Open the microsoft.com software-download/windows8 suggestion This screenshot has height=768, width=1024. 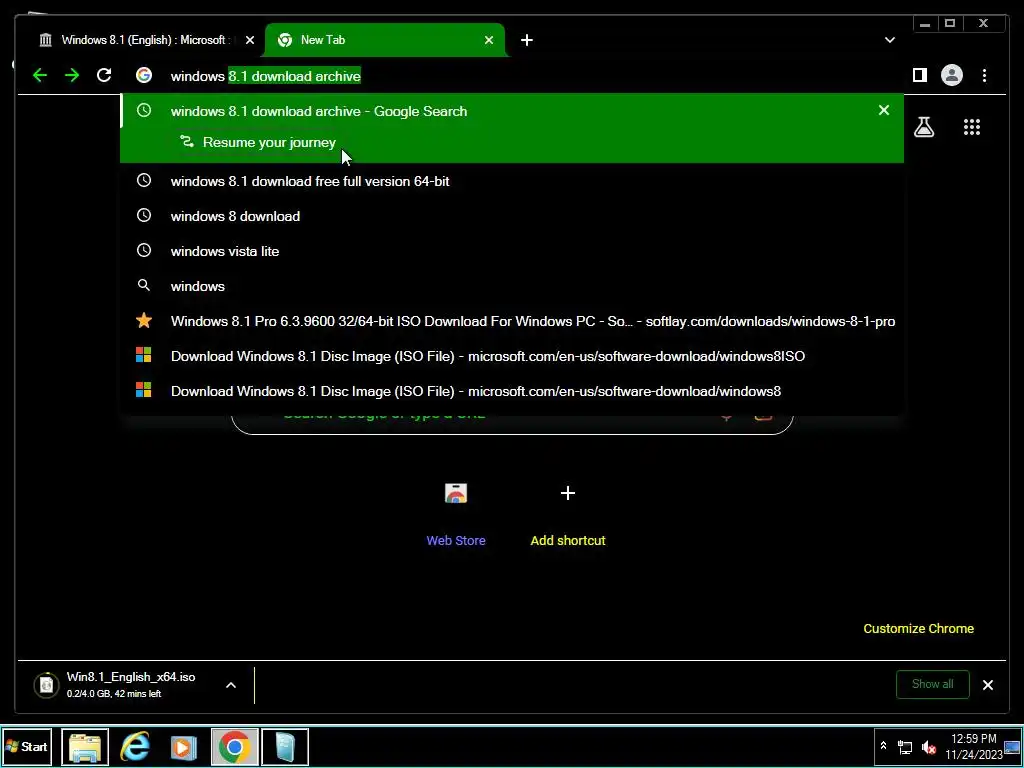tap(512, 391)
